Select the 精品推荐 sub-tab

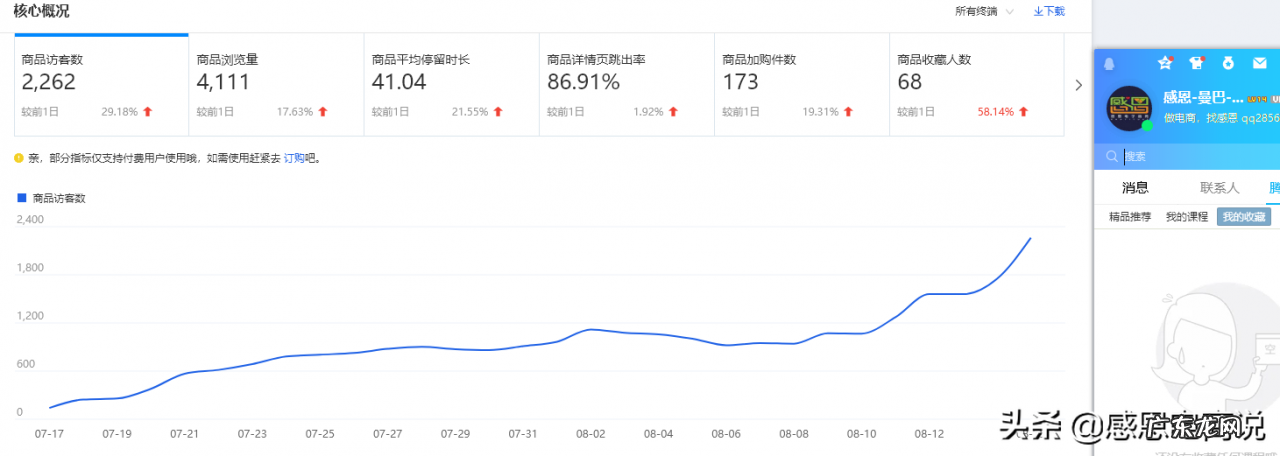tap(1130, 217)
